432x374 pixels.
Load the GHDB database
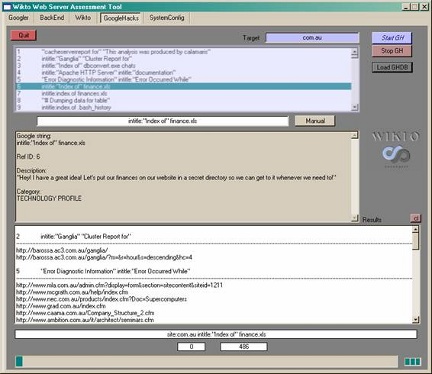392,67
